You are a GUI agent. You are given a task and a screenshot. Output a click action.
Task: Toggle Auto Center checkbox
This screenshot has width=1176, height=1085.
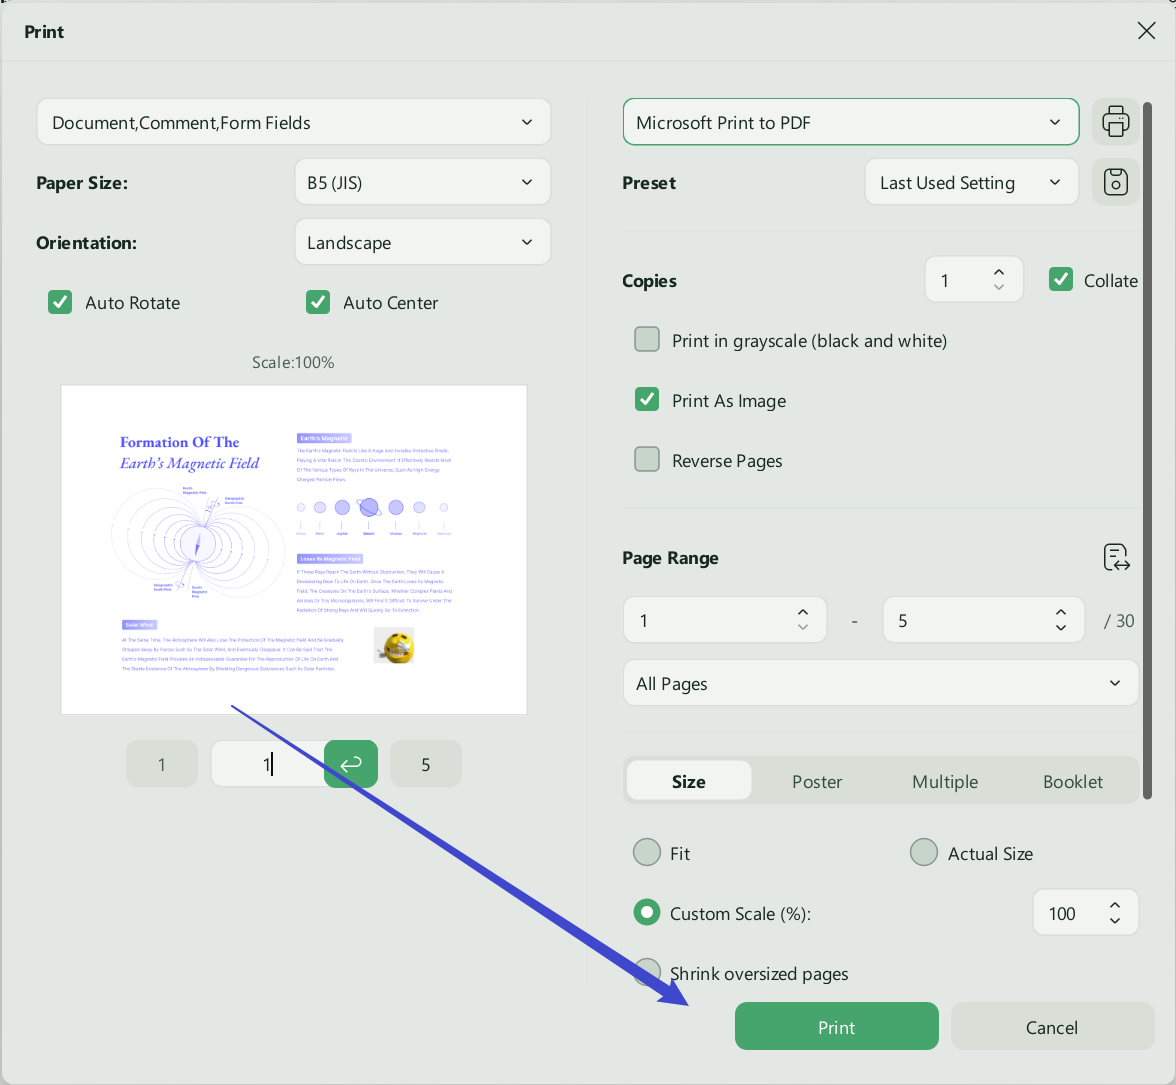point(318,303)
